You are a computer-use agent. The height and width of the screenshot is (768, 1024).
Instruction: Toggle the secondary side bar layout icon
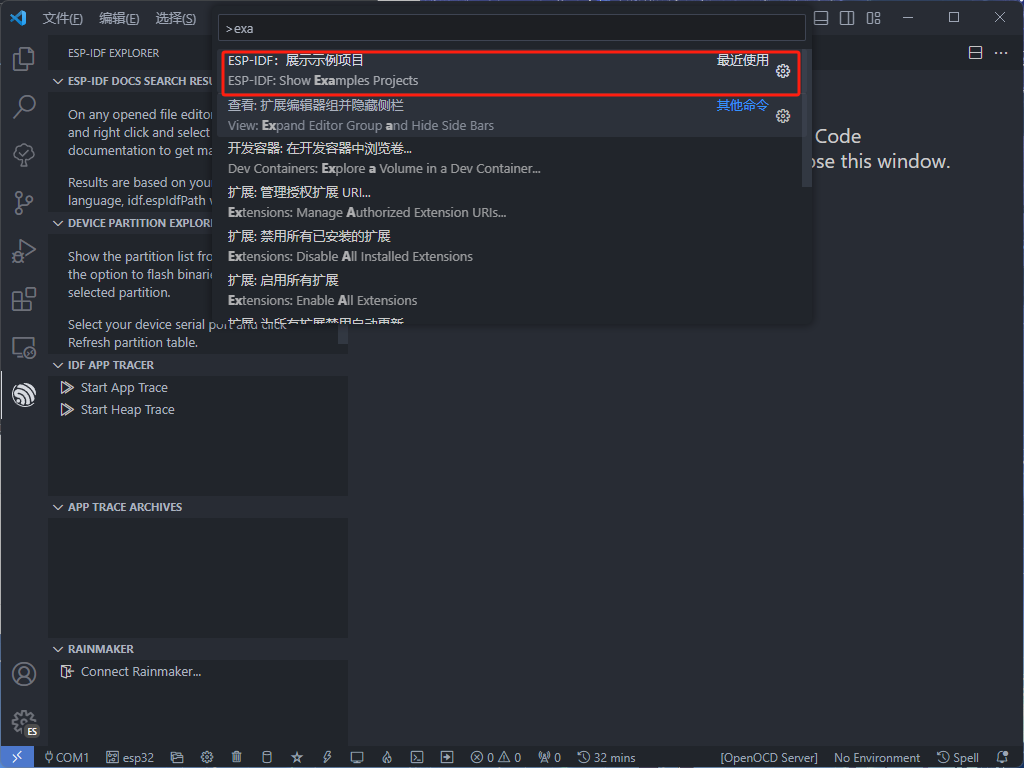[x=847, y=18]
